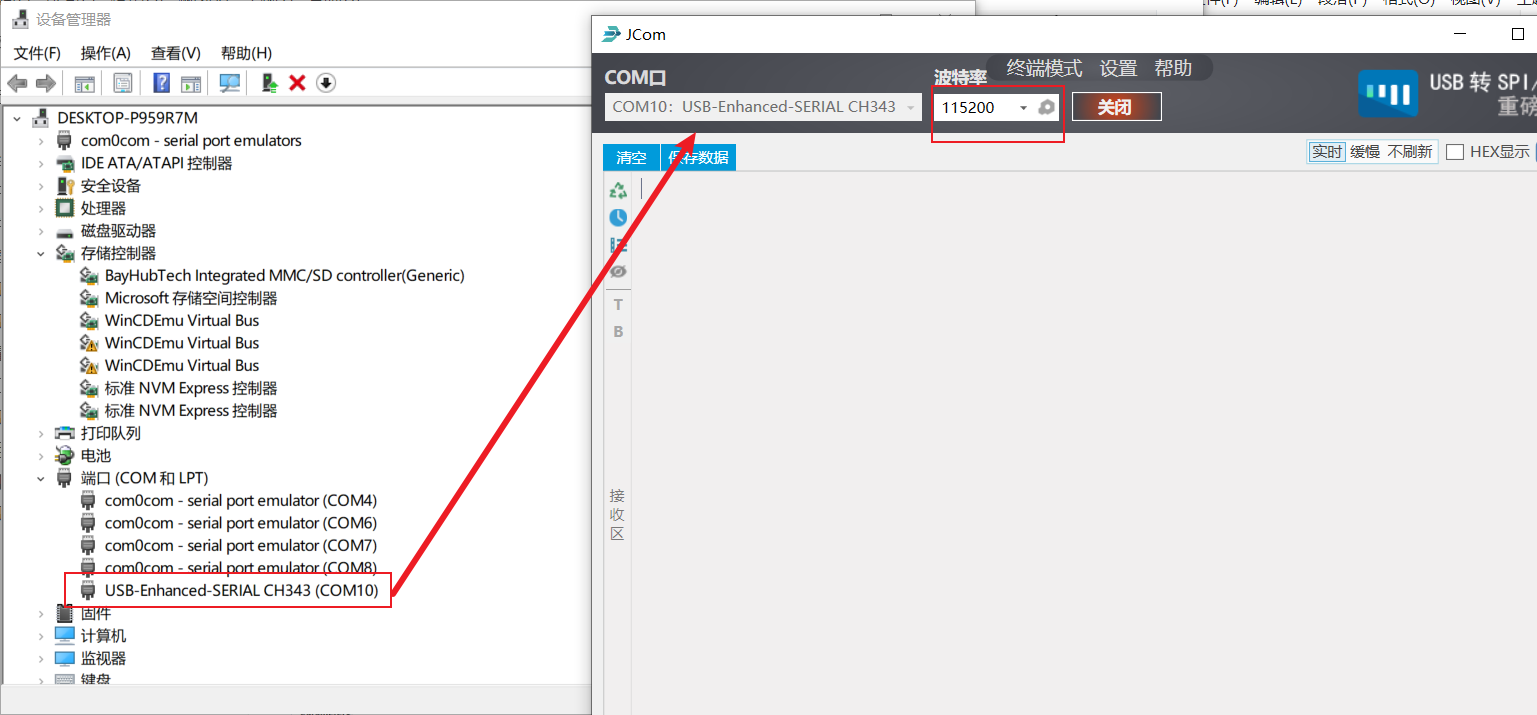Viewport: 1537px width, 715px height.
Task: Click the scan for hardware changes icon
Action: (x=230, y=83)
